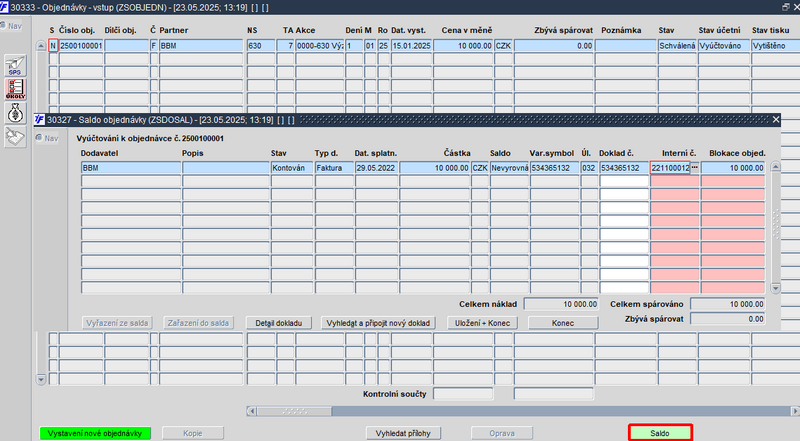
Task: Click the Částka field 10 000.00
Action: coord(434,167)
